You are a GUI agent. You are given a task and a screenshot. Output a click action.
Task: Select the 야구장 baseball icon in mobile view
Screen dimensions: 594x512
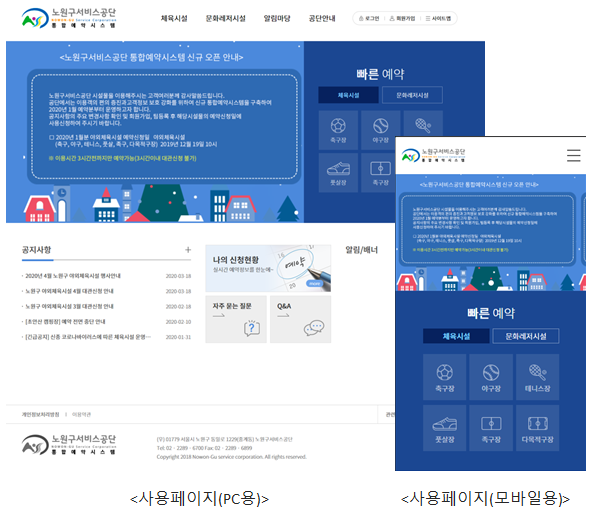491,377
